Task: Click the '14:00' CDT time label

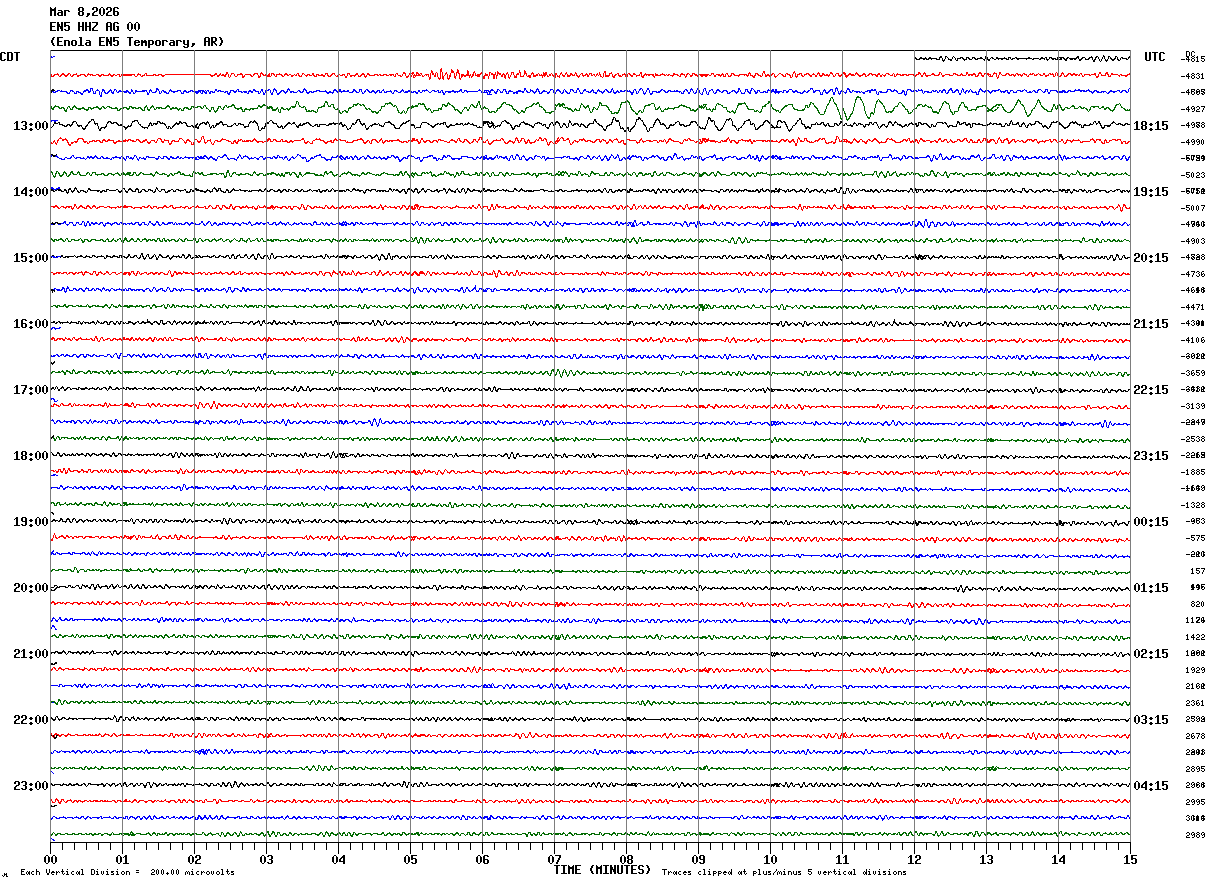Action: click(31, 192)
